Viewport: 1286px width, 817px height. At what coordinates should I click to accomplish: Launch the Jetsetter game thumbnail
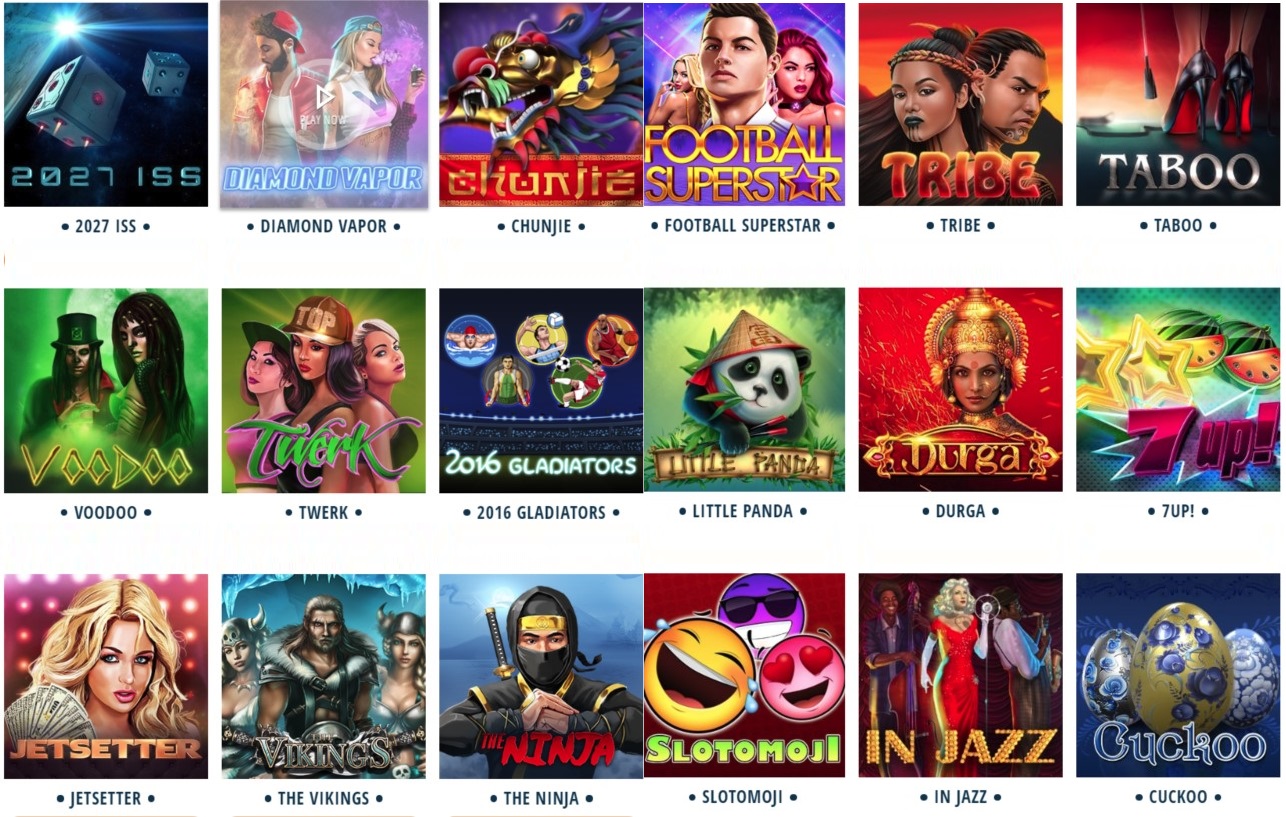coord(106,676)
